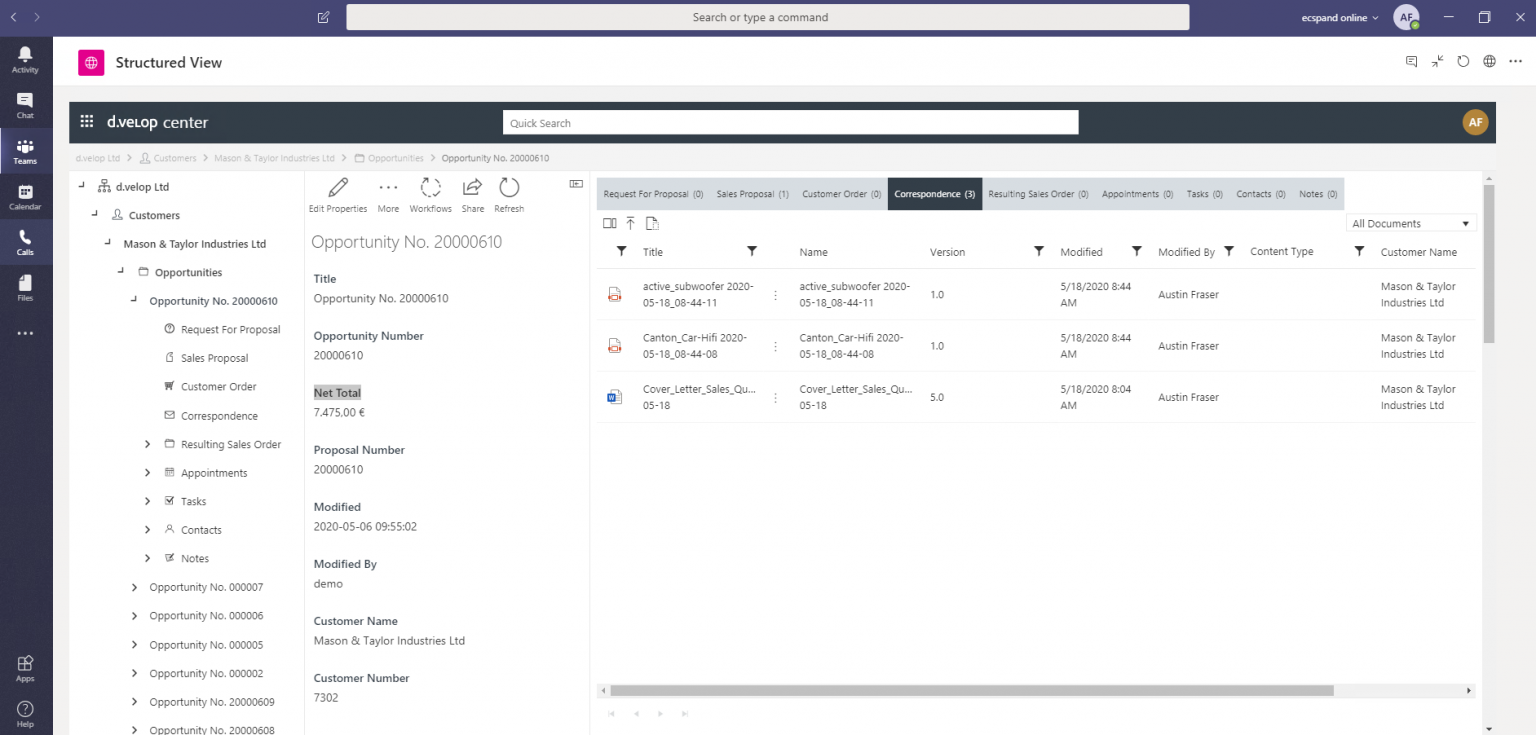Open row menu for Canton_Car-Hifi document

click(775, 346)
